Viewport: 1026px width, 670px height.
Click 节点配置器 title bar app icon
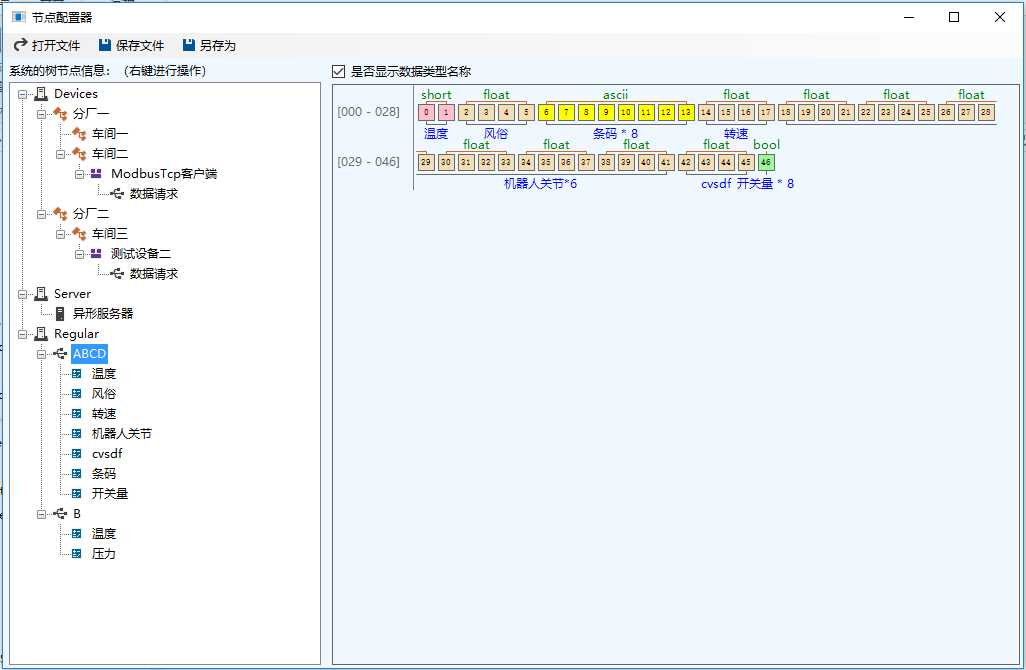click(19, 17)
